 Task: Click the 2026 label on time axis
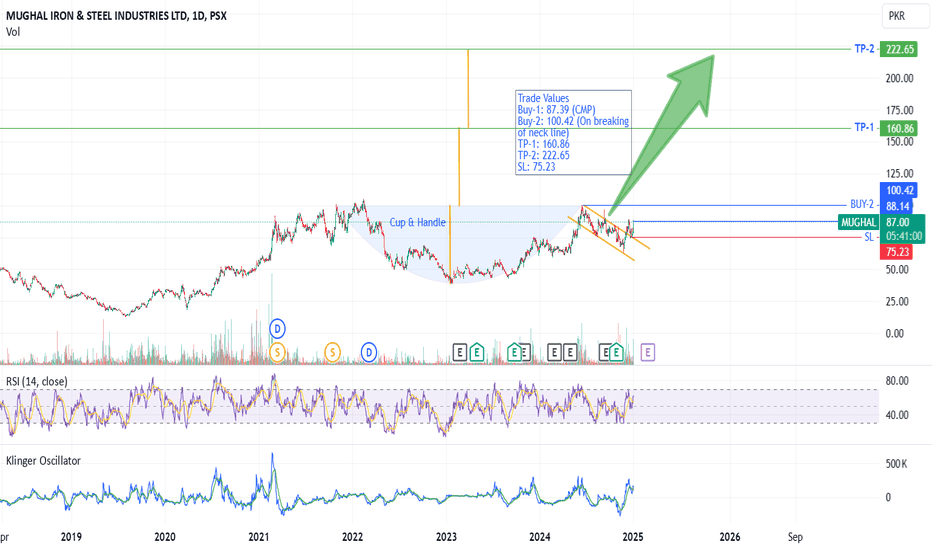(x=730, y=537)
